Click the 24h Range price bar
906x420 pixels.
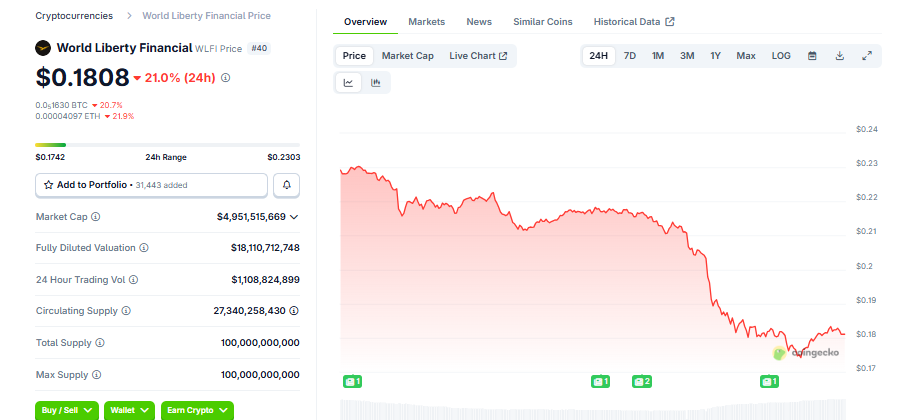click(x=167, y=145)
